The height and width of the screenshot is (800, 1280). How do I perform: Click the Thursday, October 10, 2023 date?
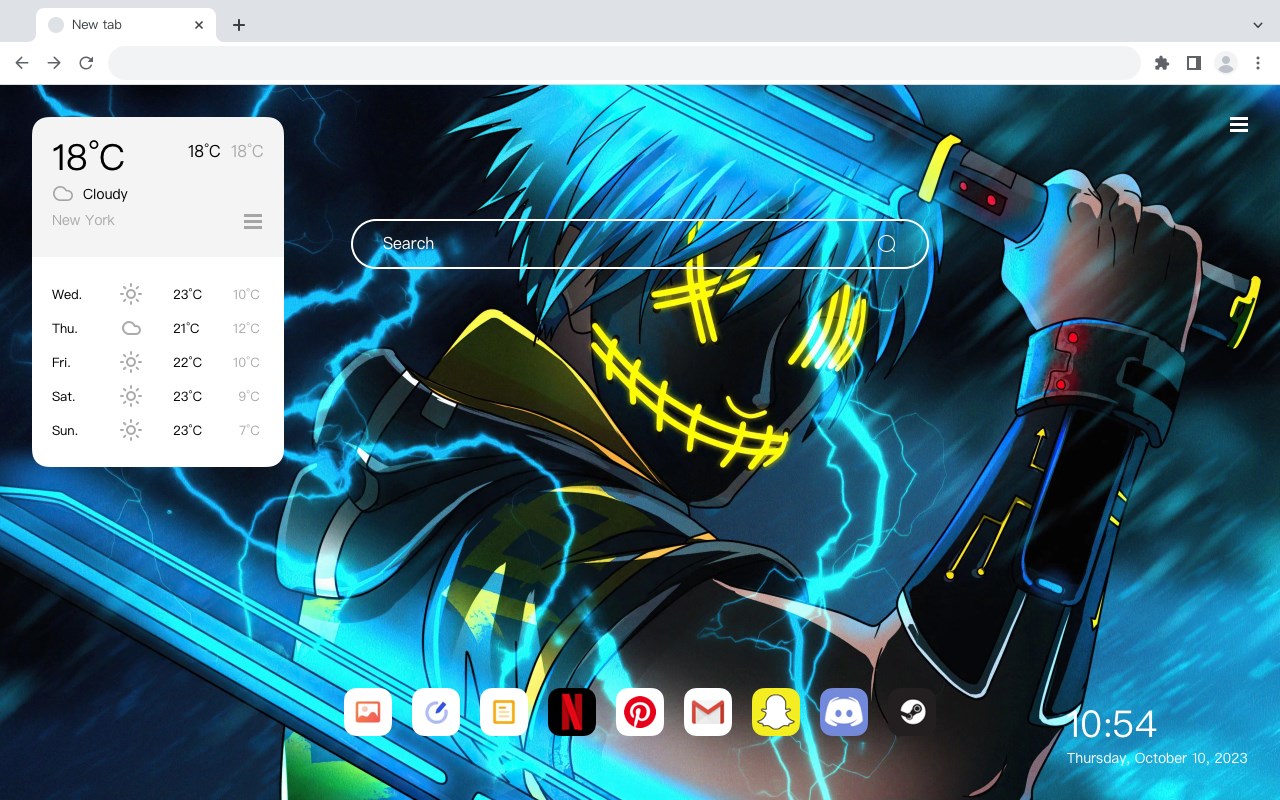(1157, 758)
